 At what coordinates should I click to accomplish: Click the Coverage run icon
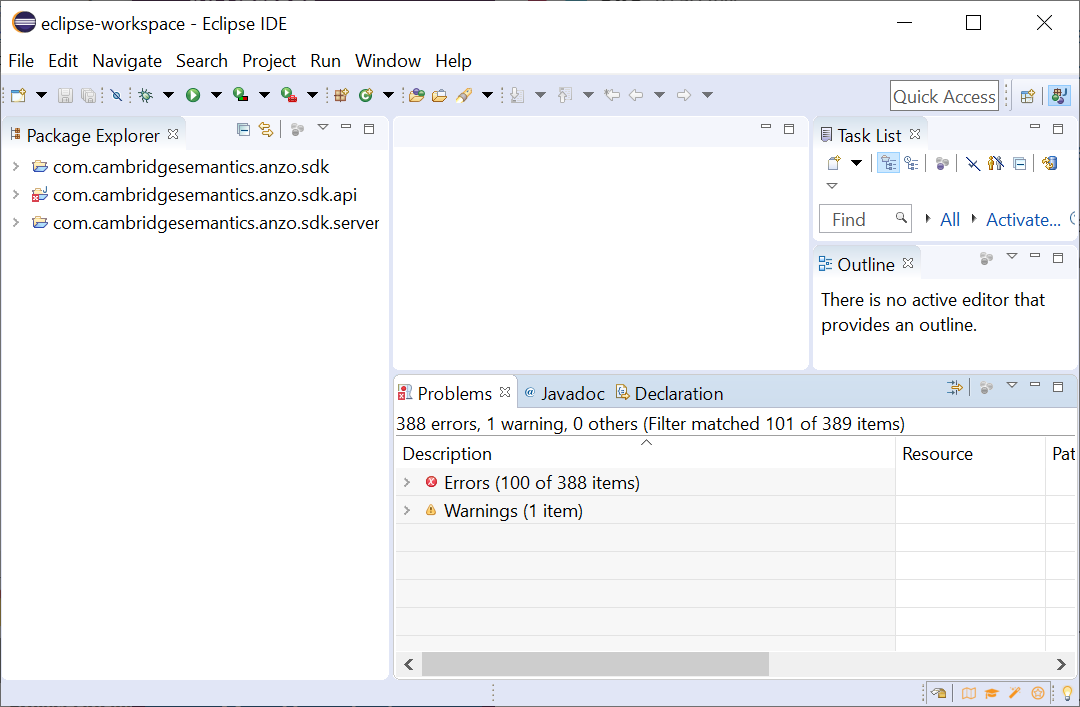(240, 95)
